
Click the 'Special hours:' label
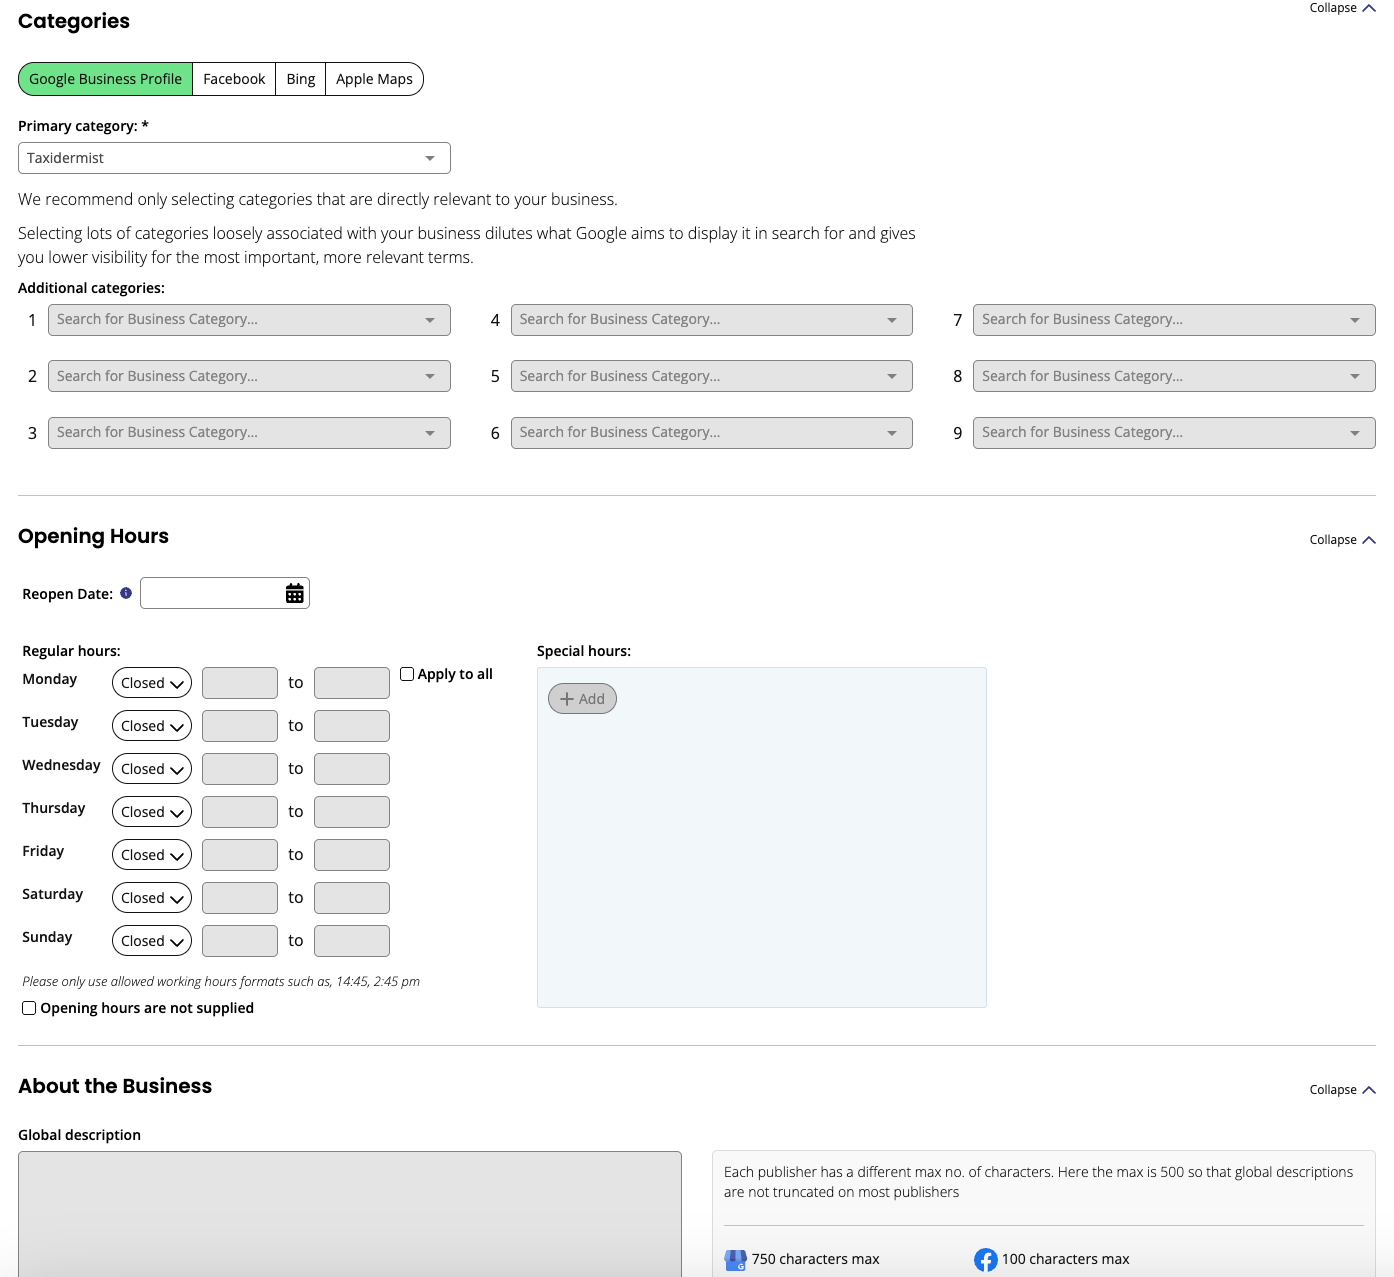point(584,651)
